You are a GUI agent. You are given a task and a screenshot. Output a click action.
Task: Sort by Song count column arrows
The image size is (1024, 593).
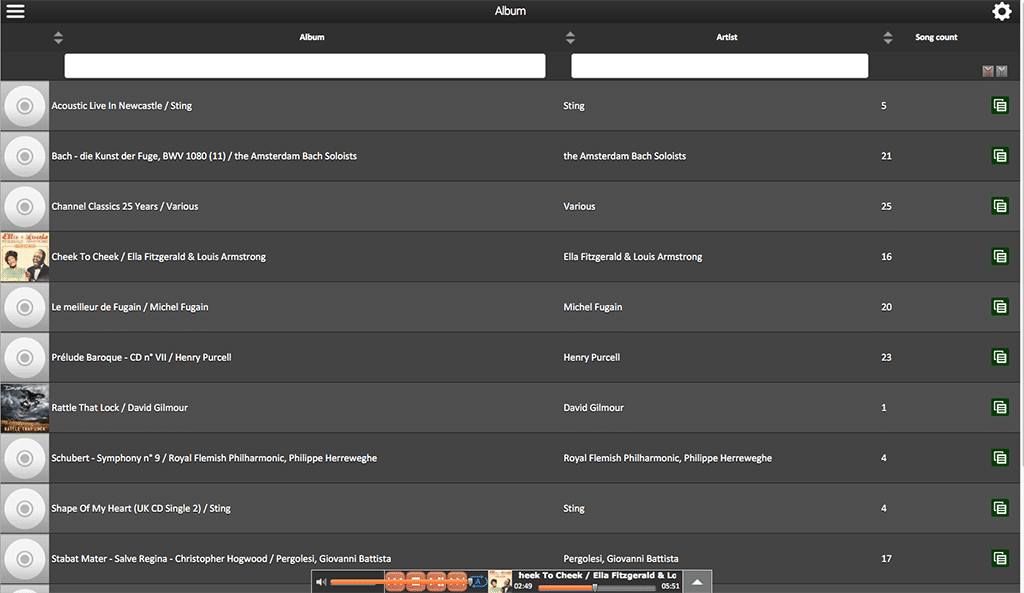(888, 37)
